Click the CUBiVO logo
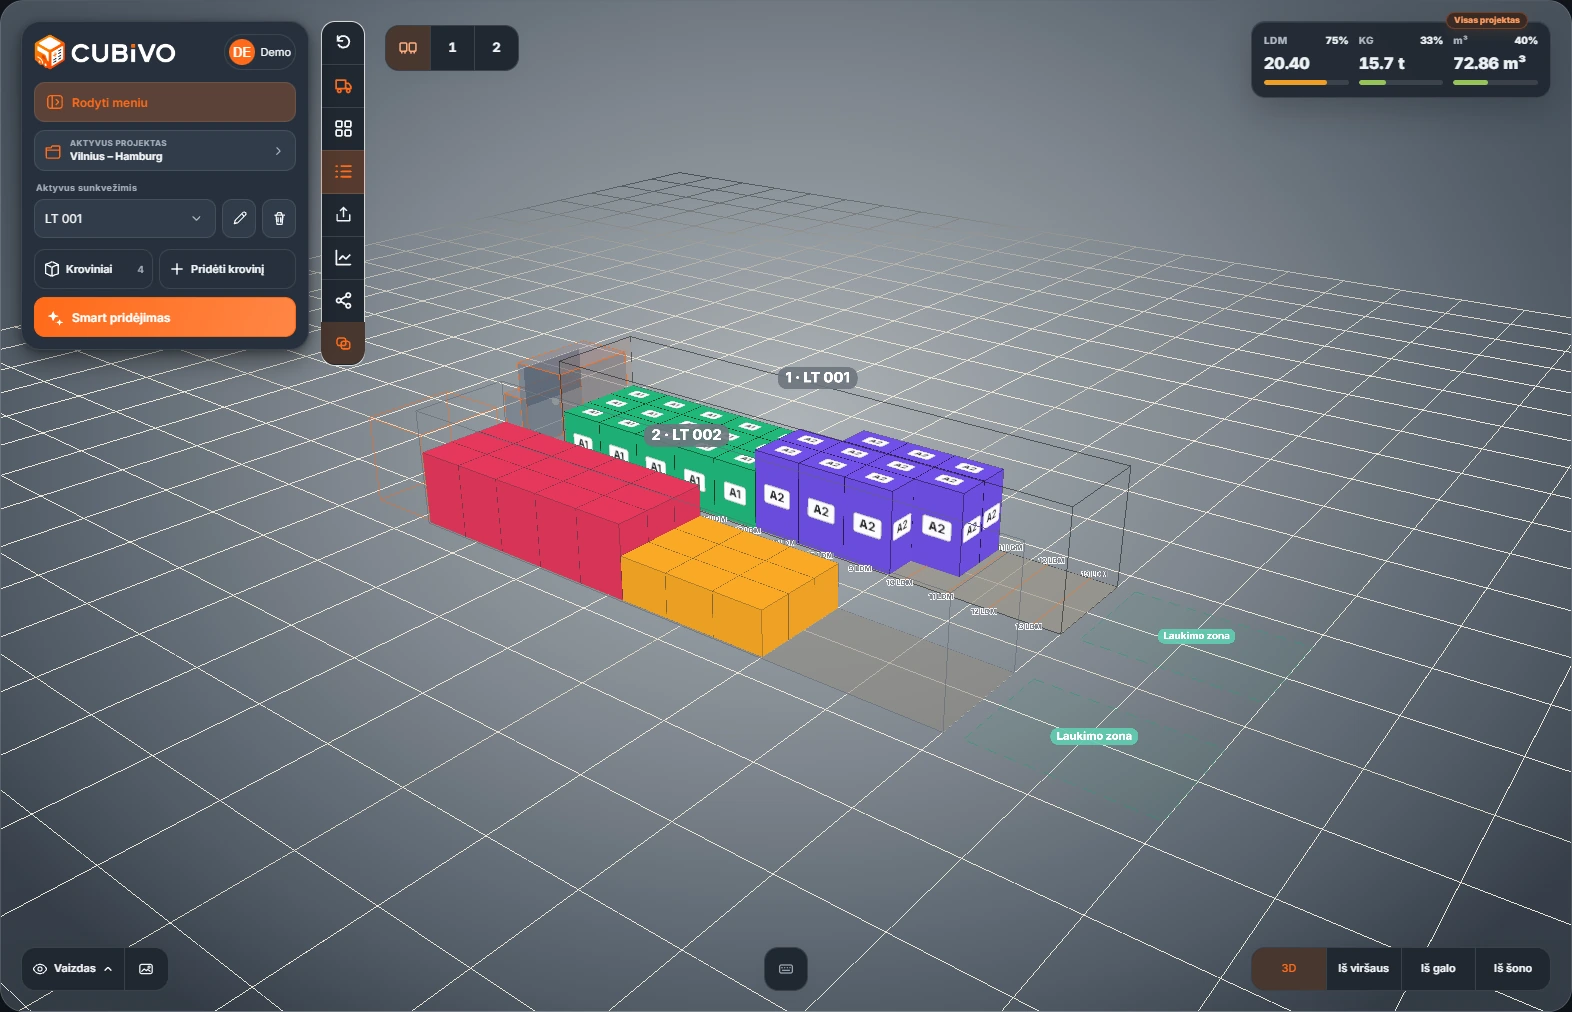The image size is (1572, 1012). point(105,52)
